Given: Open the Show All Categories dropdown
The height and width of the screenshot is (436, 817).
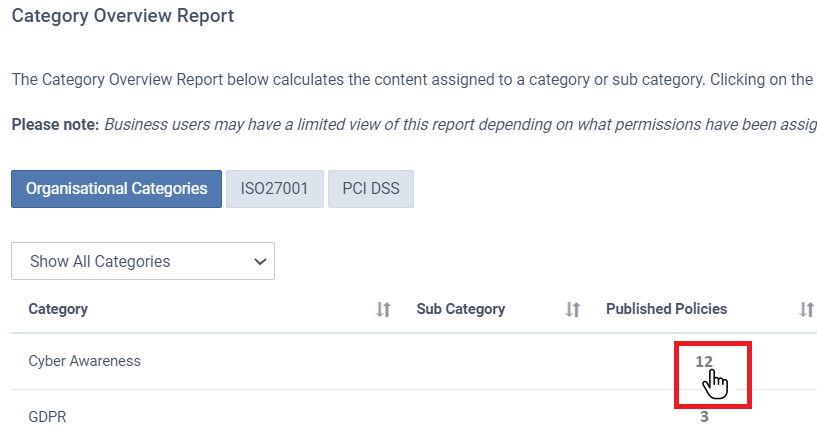Looking at the screenshot, I should tap(143, 261).
